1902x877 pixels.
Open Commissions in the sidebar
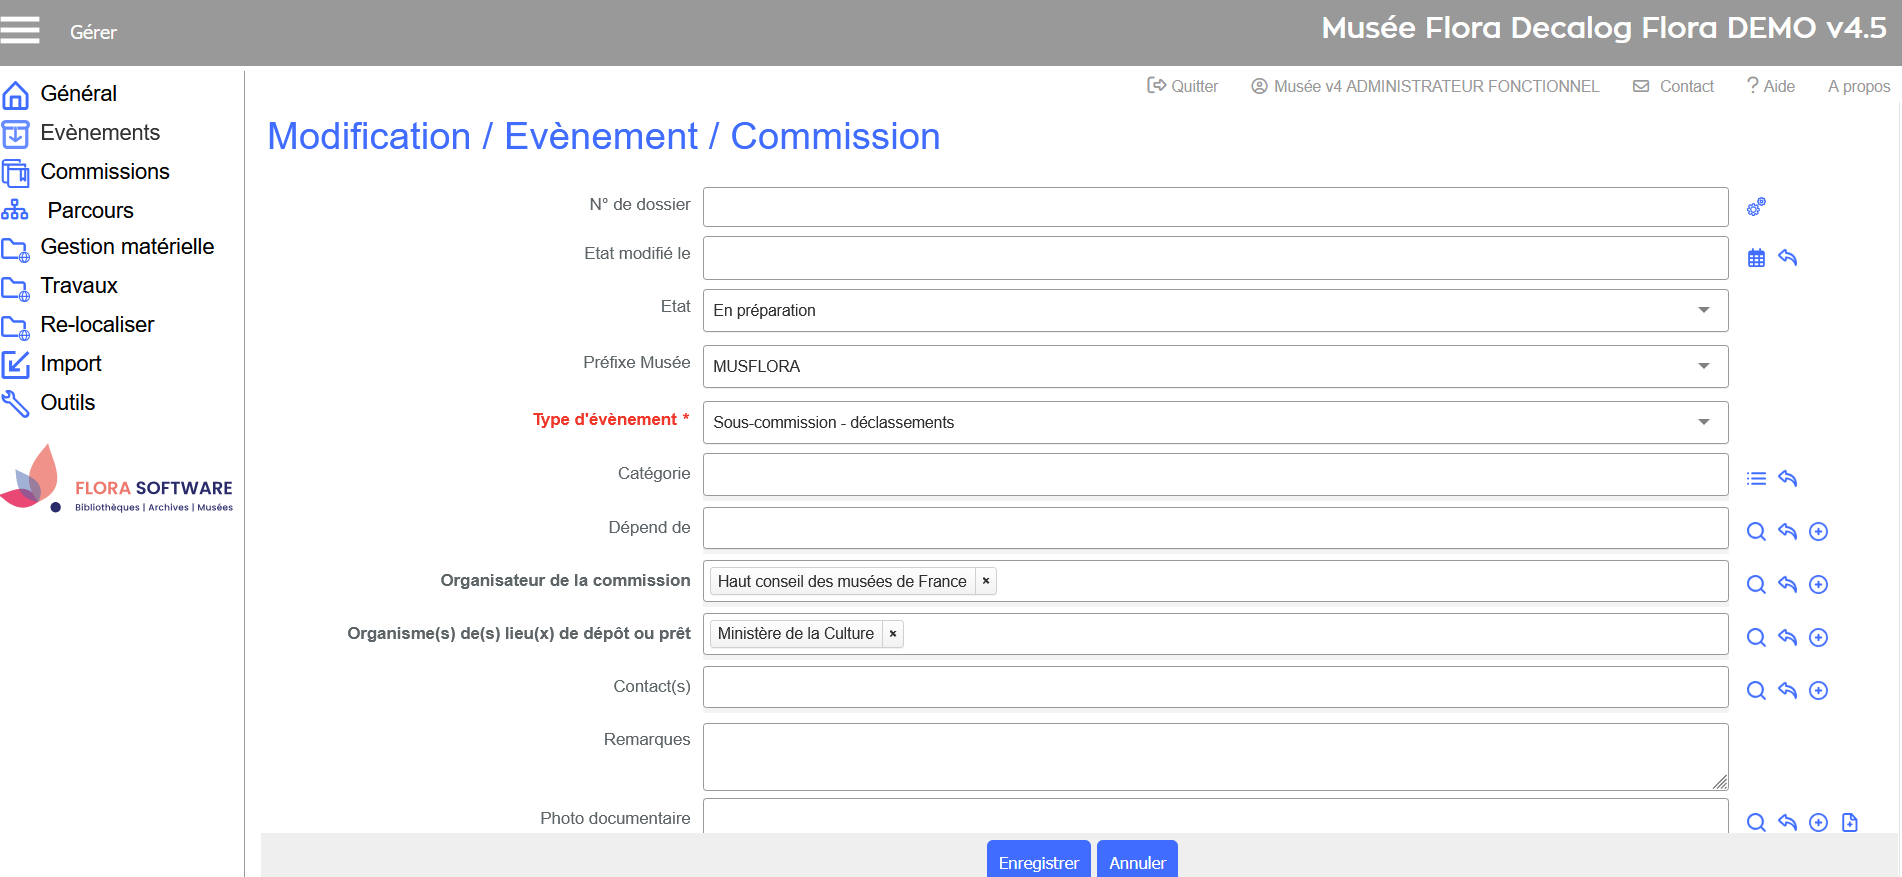(104, 172)
